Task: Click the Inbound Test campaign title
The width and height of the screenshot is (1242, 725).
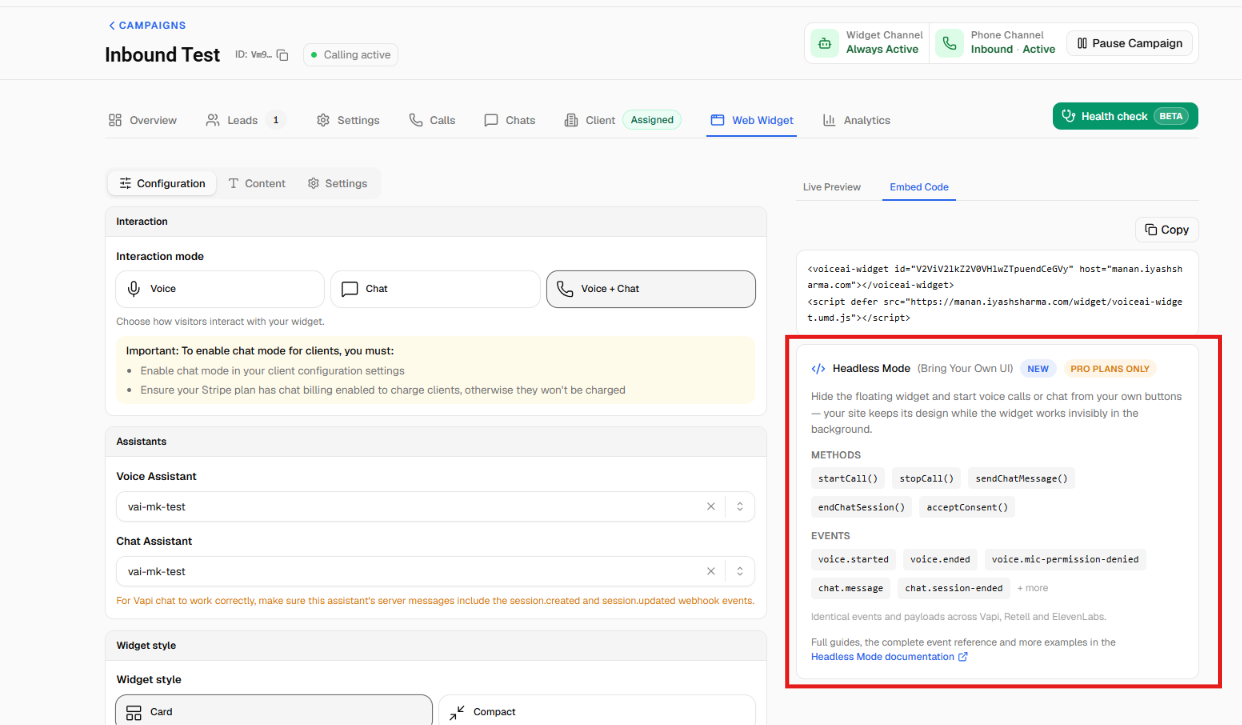Action: click(x=162, y=55)
